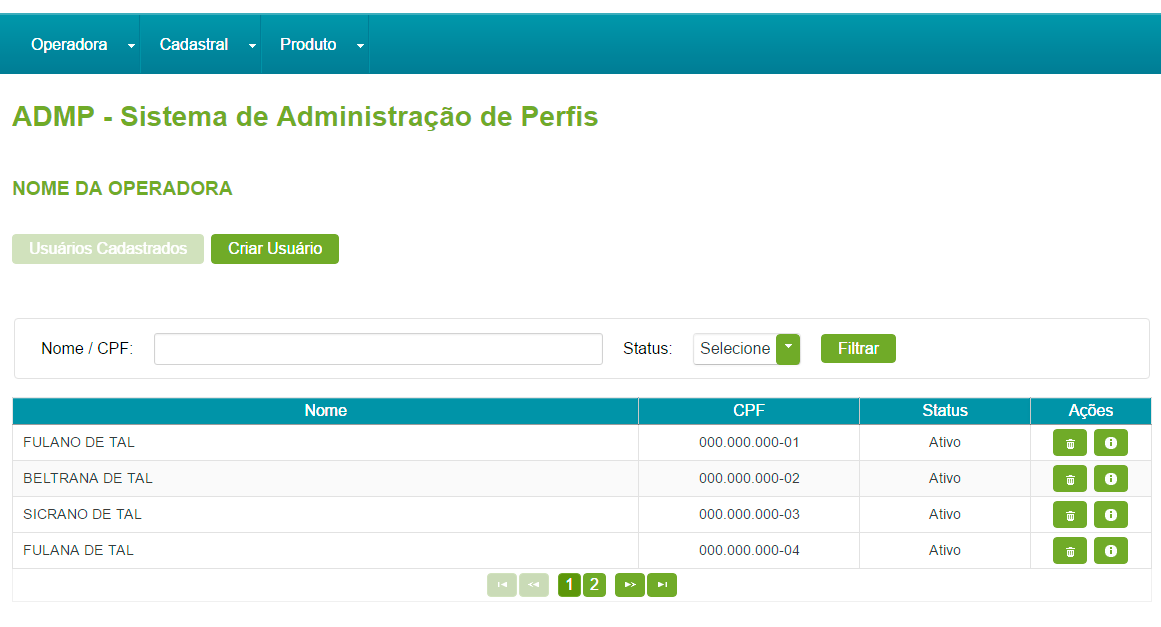
Task: Delete the user FULANA DE TAL
Action: point(1069,550)
